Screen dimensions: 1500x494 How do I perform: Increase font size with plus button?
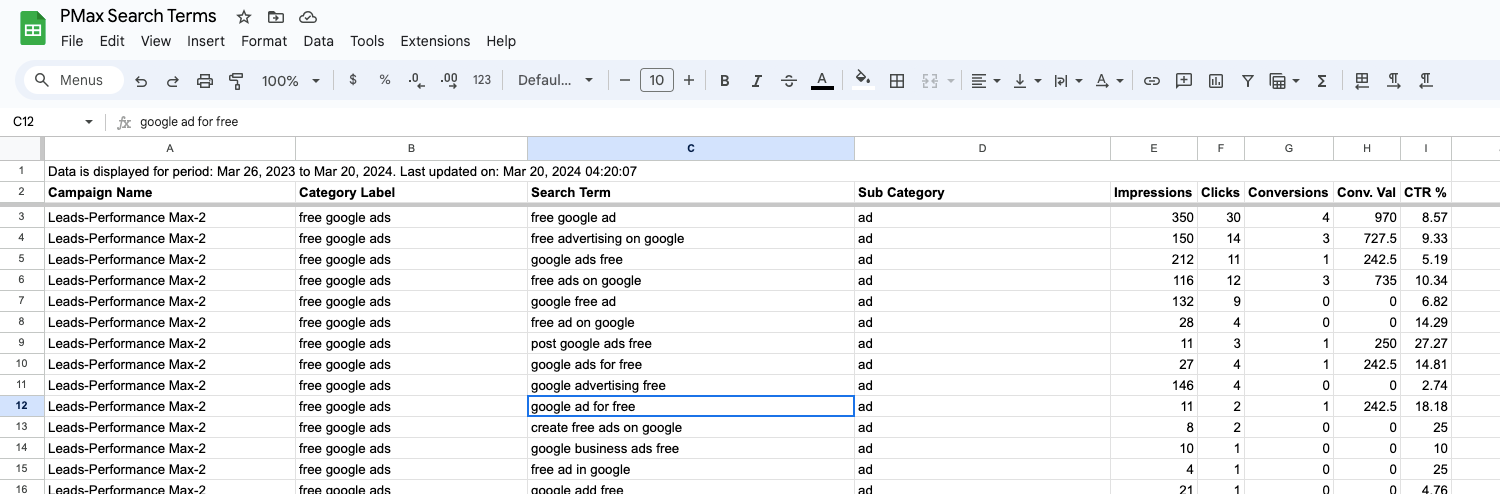click(689, 80)
